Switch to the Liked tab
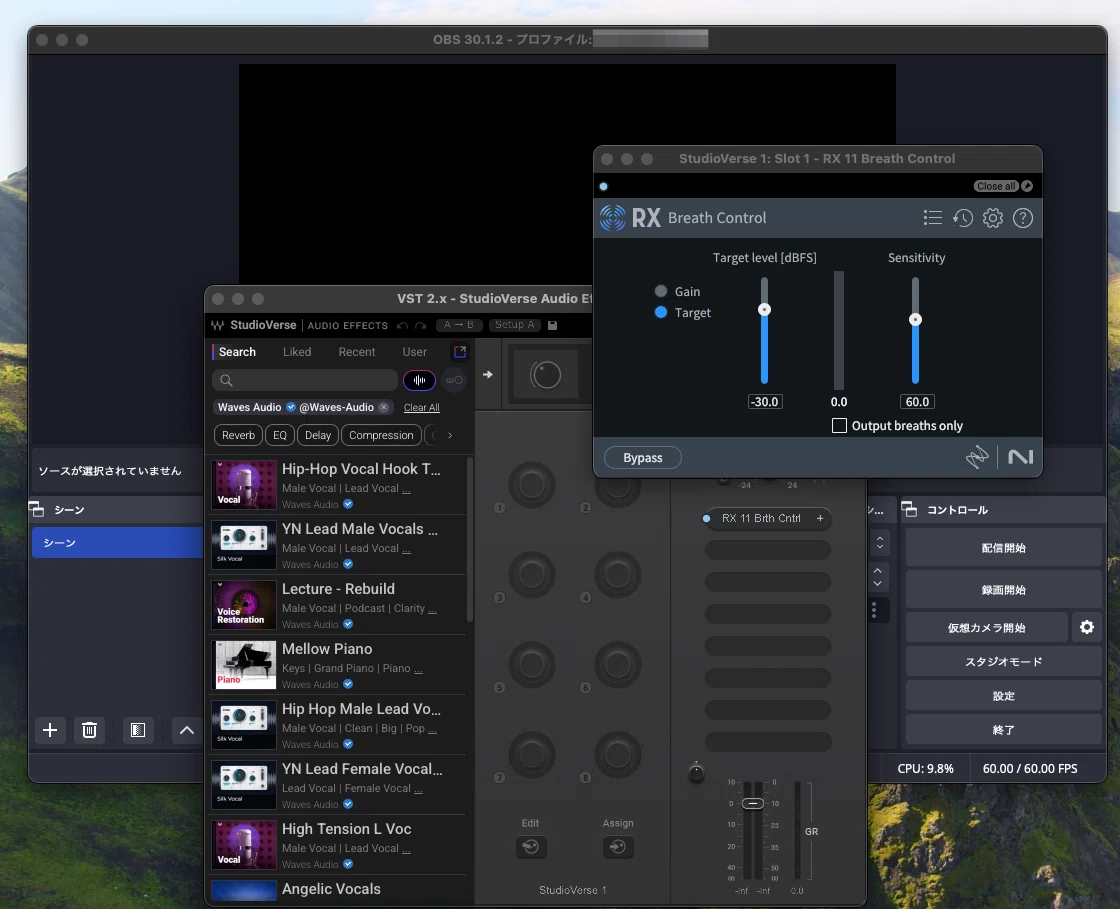This screenshot has height=909, width=1120. (x=296, y=352)
